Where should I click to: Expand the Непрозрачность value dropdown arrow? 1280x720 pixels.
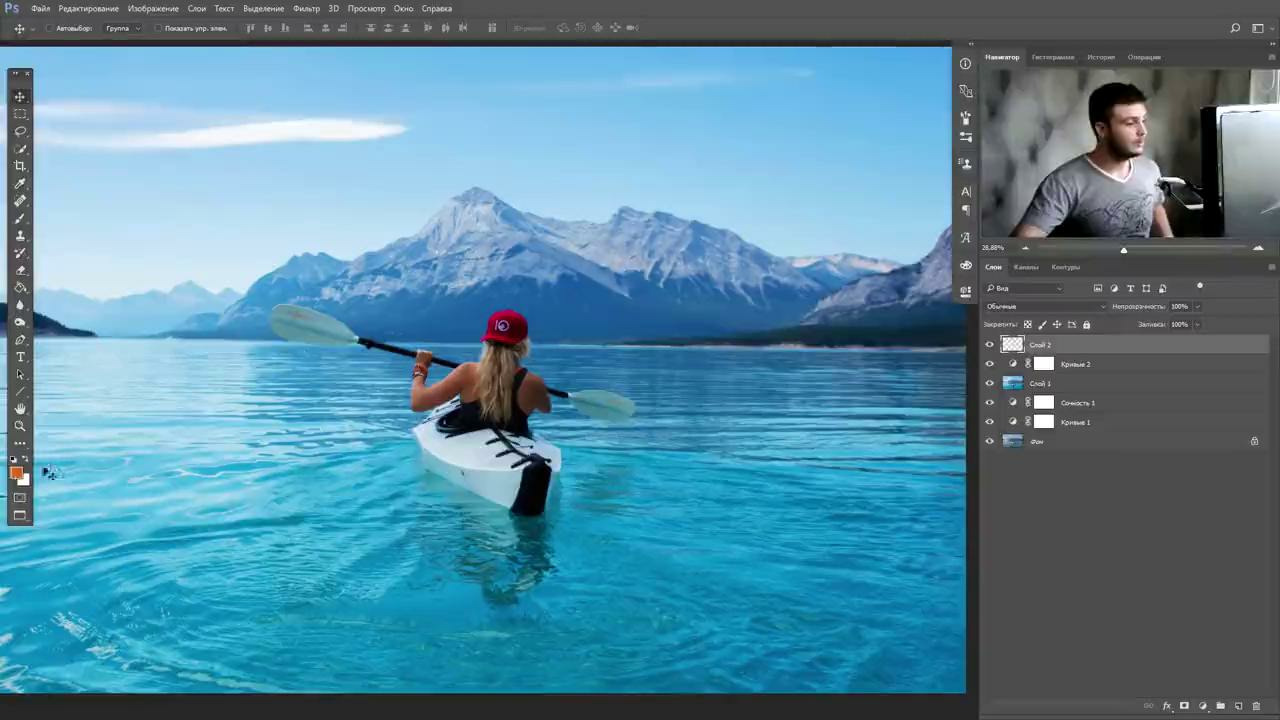pyautogui.click(x=1198, y=306)
